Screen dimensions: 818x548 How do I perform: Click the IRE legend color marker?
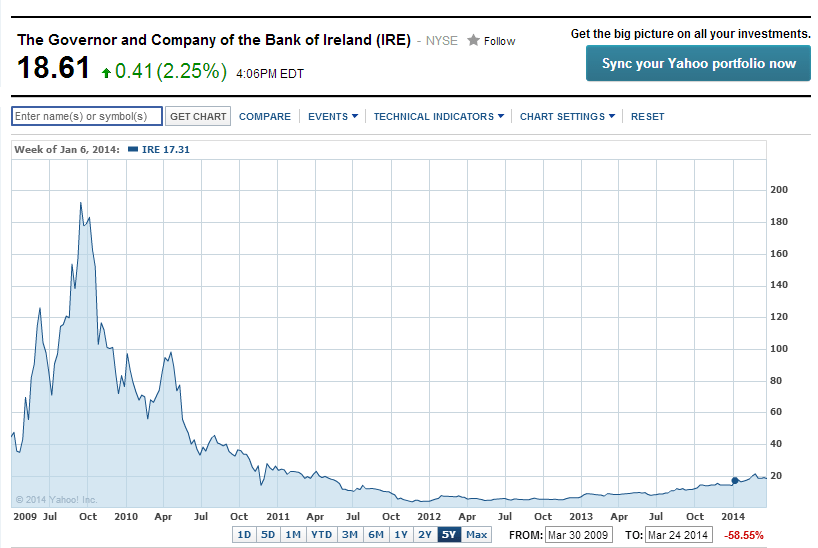tap(133, 149)
